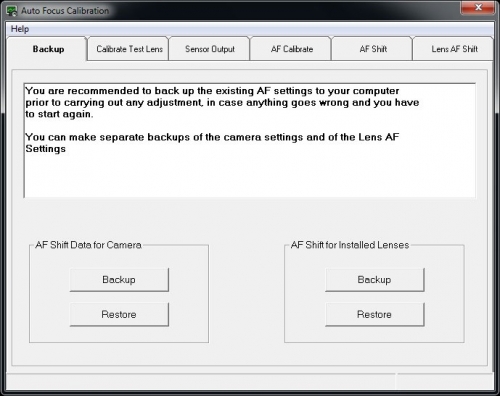Switch to the AF Shift tab
The width and height of the screenshot is (500, 396).
(373, 49)
